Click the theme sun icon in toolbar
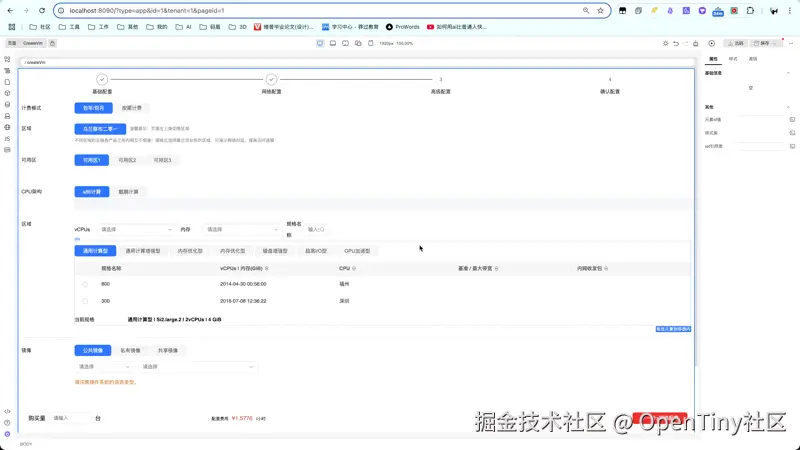Image resolution: width=800 pixels, height=450 pixels. [x=665, y=43]
